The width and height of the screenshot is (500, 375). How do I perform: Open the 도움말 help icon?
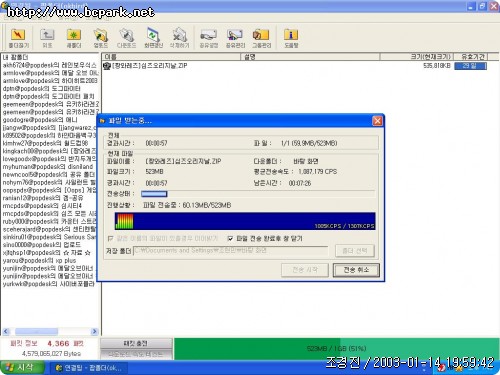(x=291, y=38)
